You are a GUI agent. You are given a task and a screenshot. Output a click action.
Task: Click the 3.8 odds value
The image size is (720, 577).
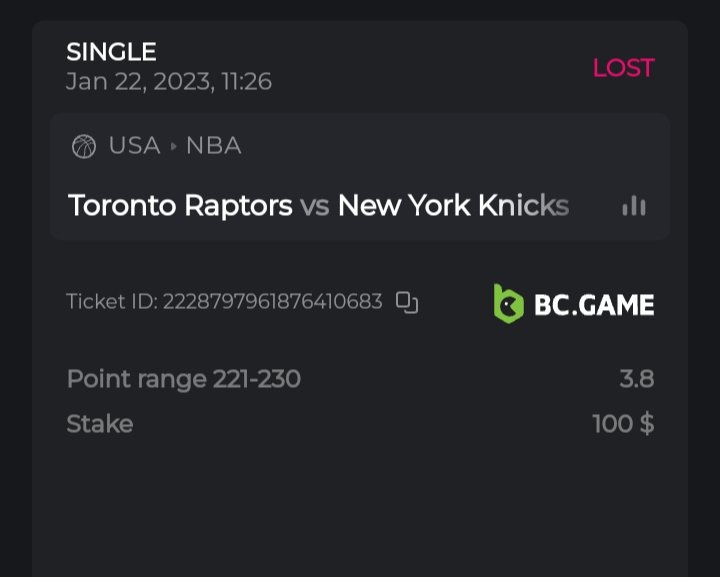pyautogui.click(x=636, y=379)
